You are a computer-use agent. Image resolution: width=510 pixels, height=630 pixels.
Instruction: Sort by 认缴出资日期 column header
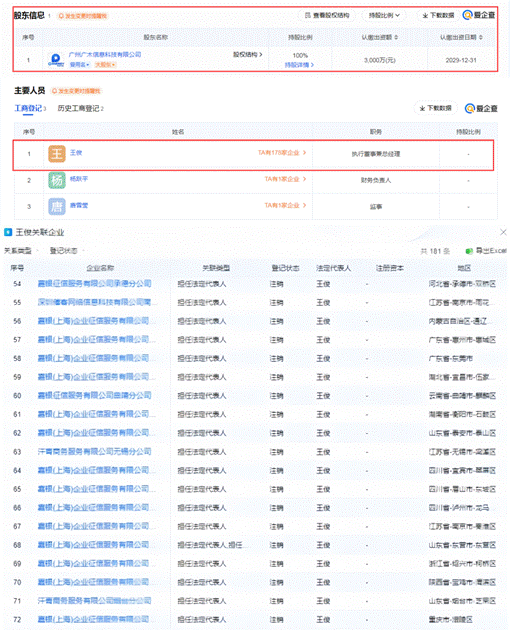(x=461, y=37)
